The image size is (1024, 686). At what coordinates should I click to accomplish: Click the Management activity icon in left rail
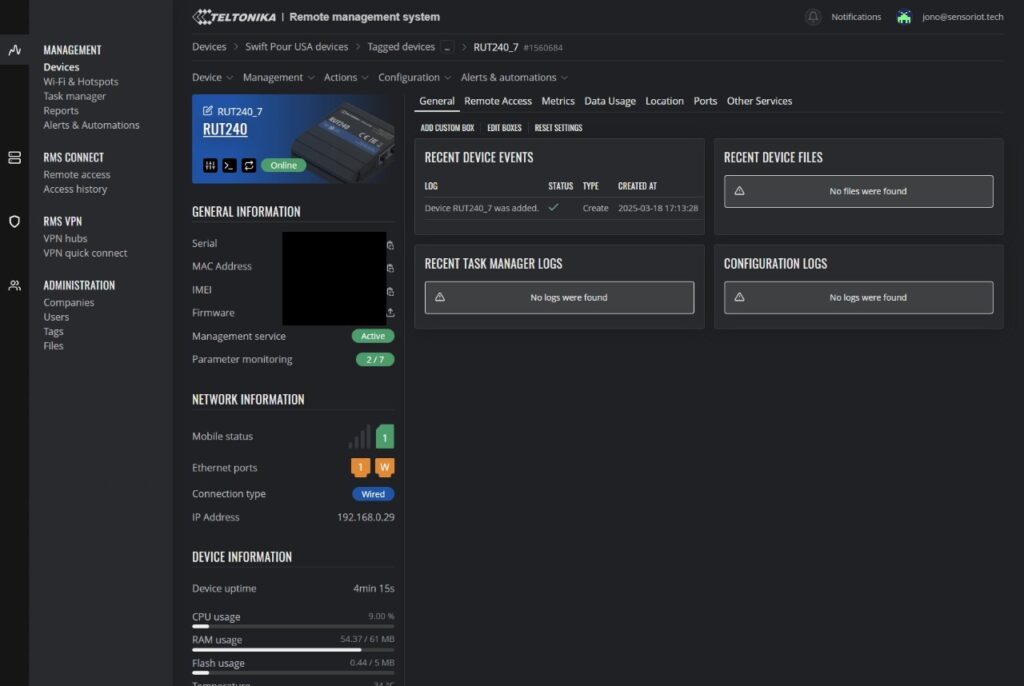point(14,49)
